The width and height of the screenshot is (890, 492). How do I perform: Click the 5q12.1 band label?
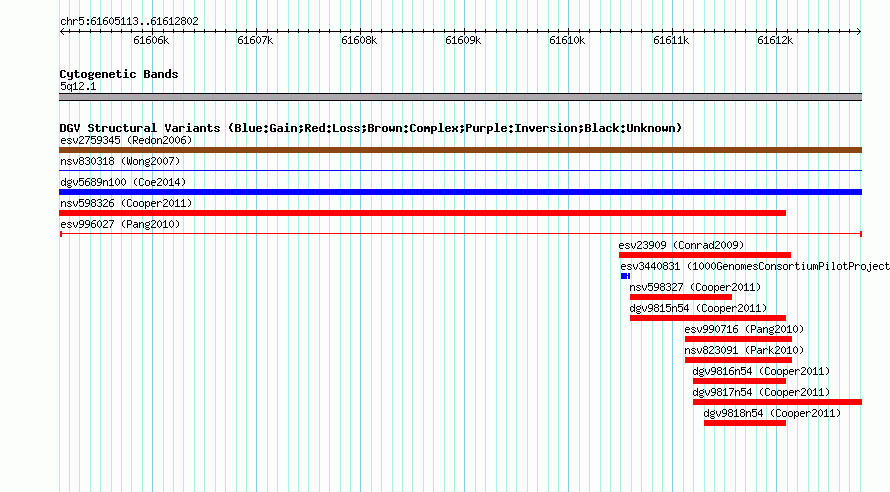coord(78,86)
